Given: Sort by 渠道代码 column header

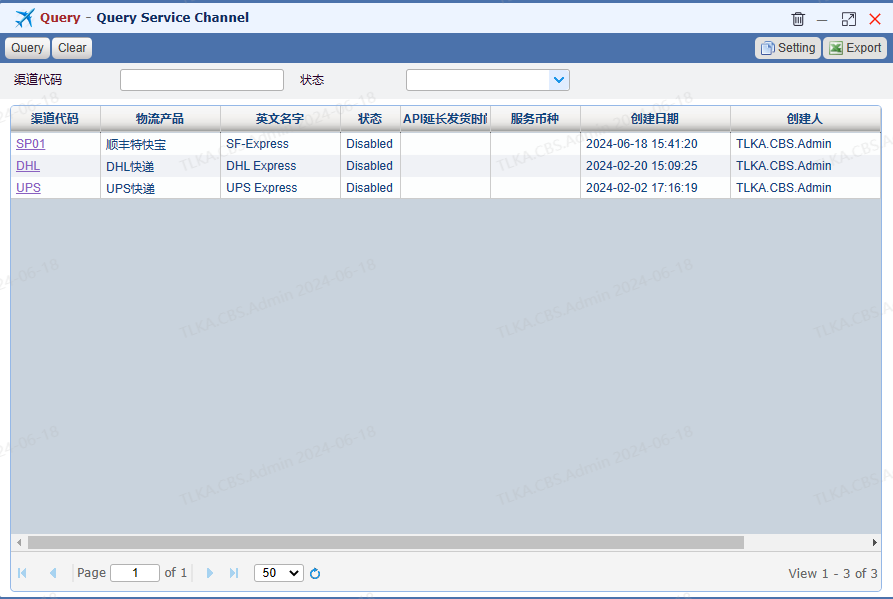Looking at the screenshot, I should (55, 118).
